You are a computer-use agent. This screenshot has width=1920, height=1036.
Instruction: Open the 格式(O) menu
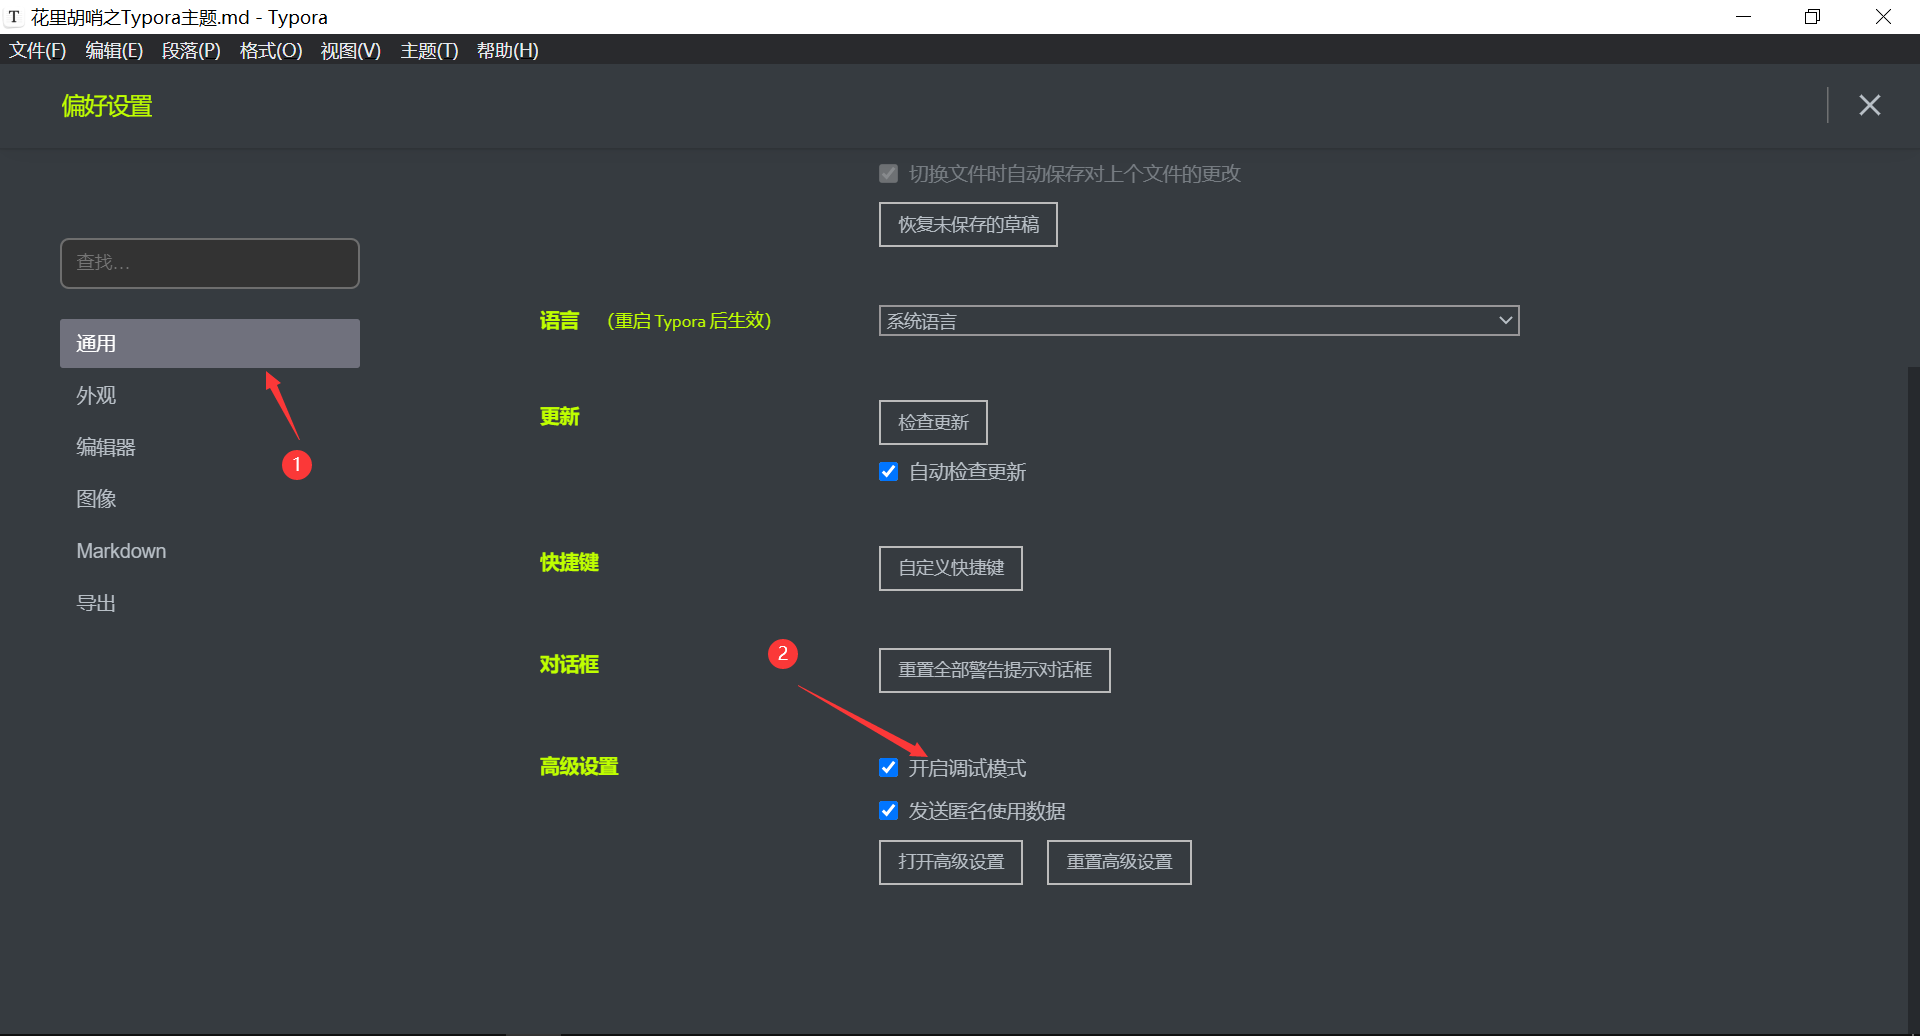pyautogui.click(x=271, y=50)
